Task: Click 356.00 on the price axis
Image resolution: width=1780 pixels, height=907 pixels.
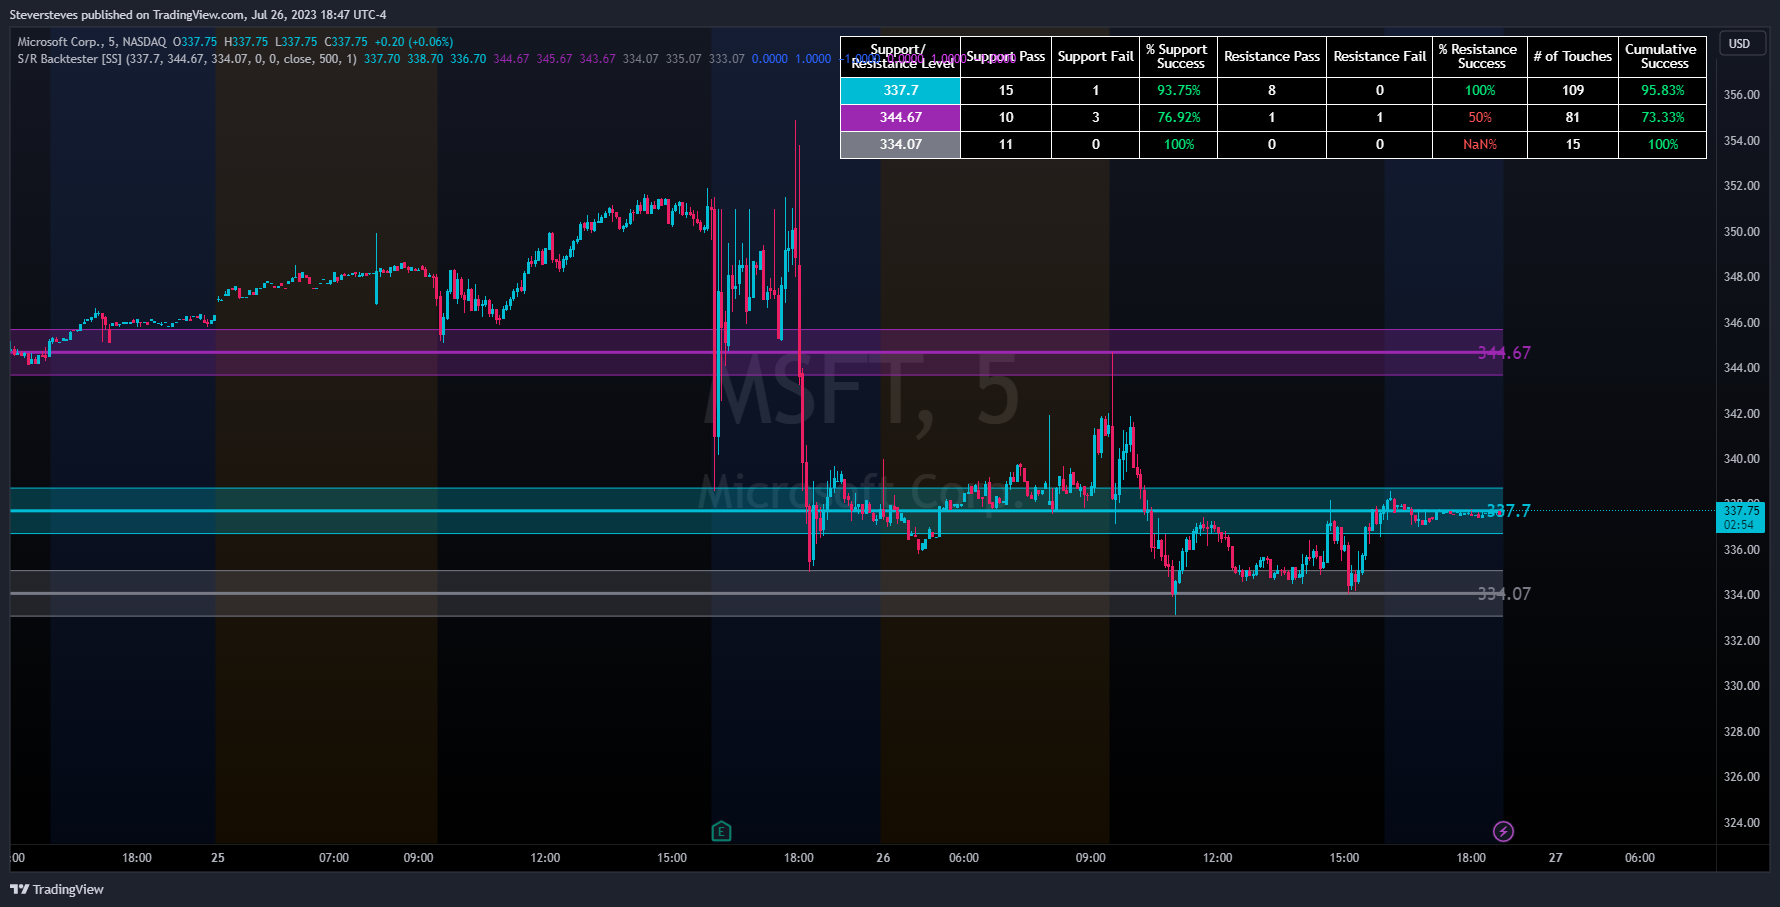Action: [1742, 95]
